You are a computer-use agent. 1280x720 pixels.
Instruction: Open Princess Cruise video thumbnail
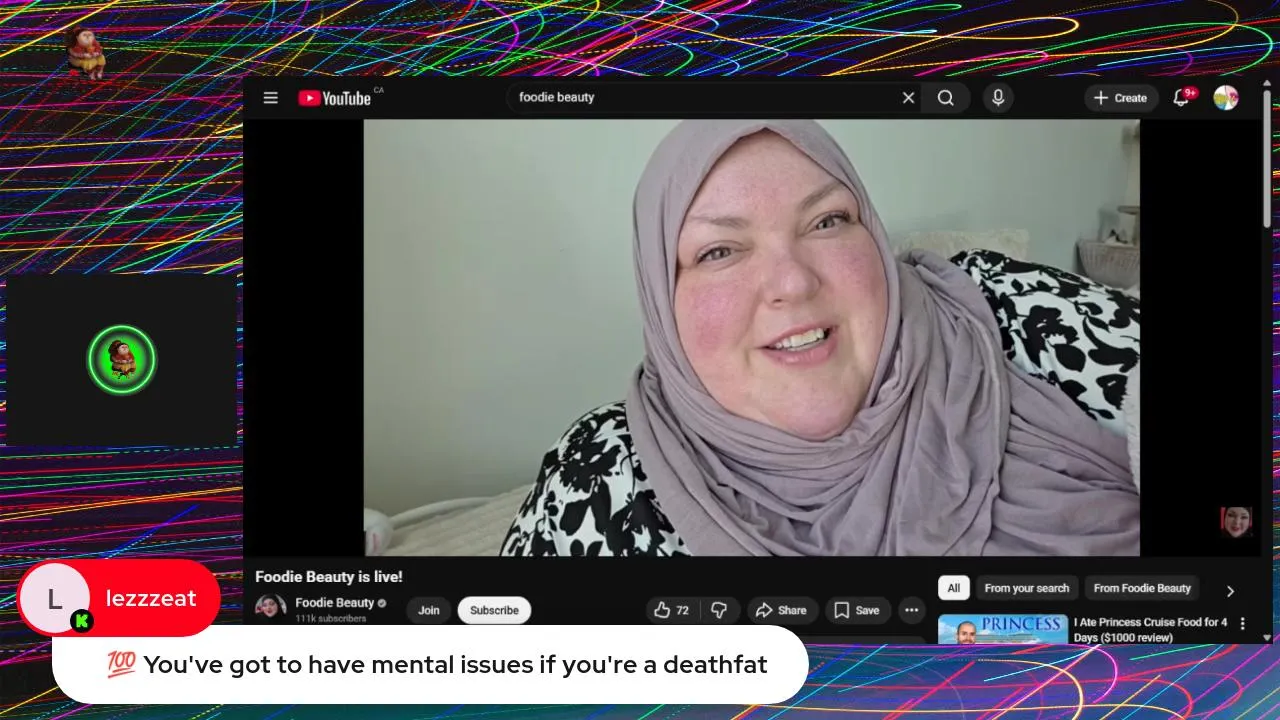[1003, 629]
